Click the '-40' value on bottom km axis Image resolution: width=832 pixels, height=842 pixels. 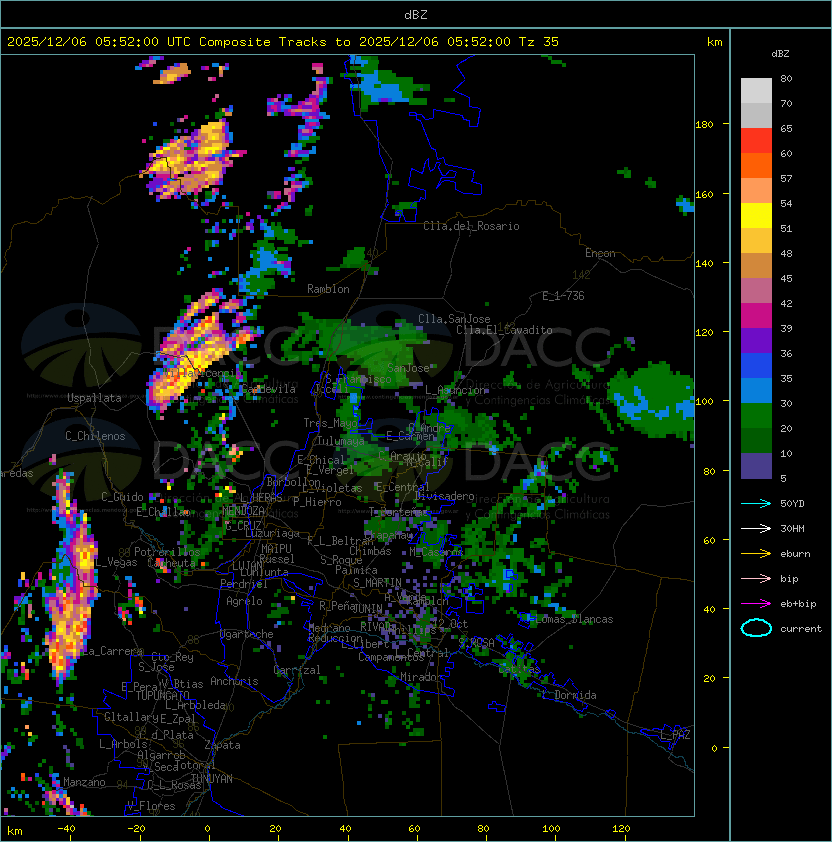(x=66, y=829)
